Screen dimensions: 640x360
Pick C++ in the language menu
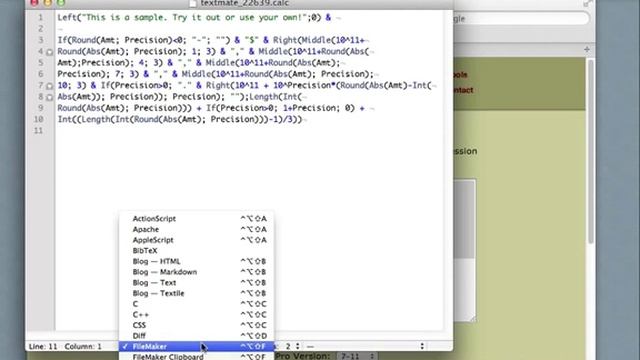pyautogui.click(x=196, y=314)
